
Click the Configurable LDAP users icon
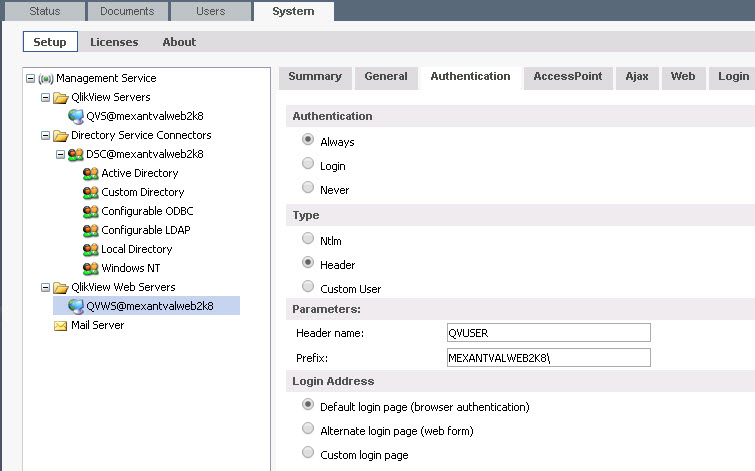[91, 231]
